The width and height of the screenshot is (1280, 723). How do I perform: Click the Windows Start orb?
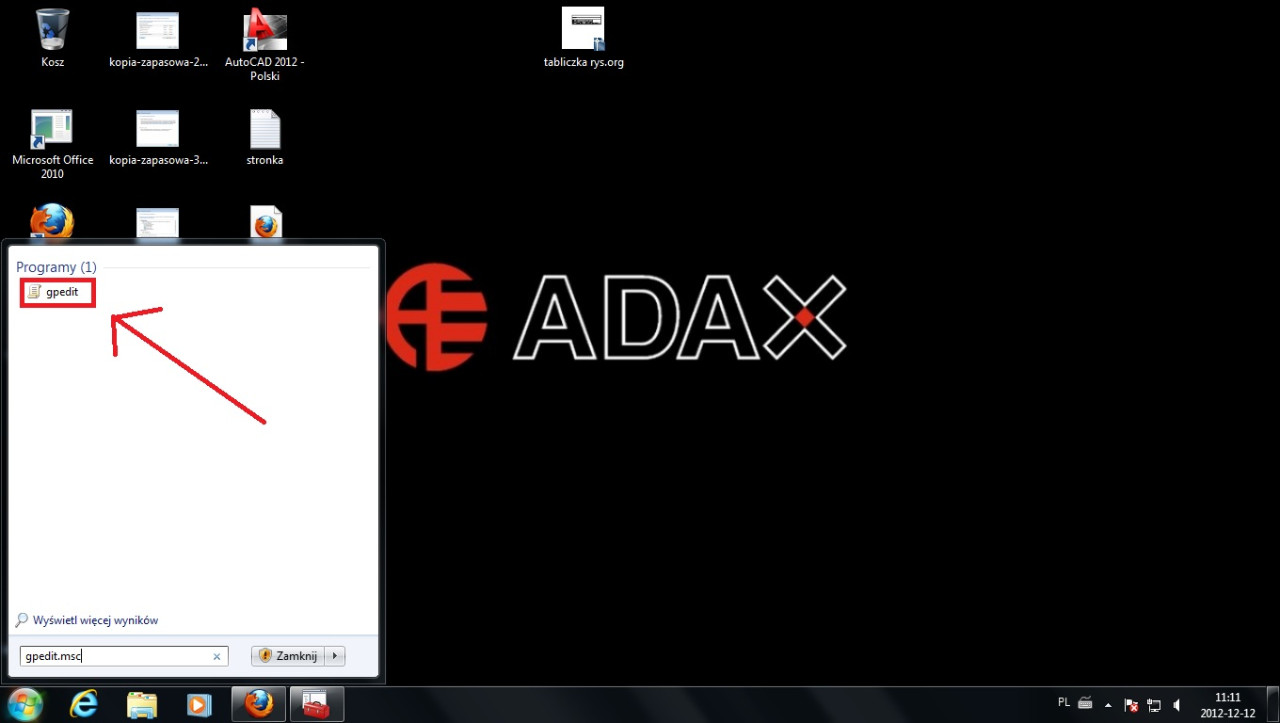tap(25, 704)
